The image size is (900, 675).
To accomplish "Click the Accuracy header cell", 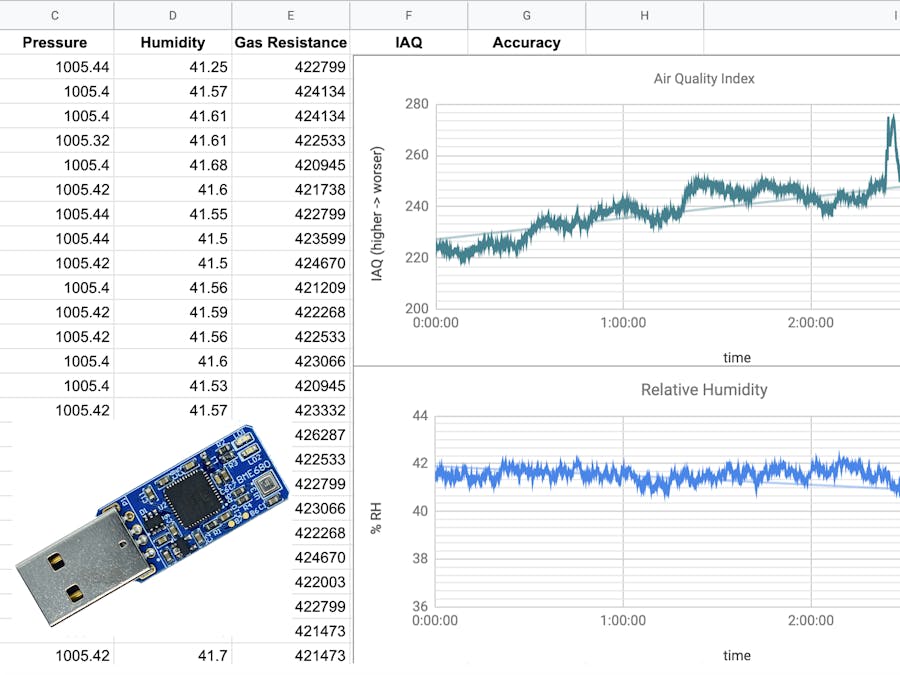I will 526,43.
